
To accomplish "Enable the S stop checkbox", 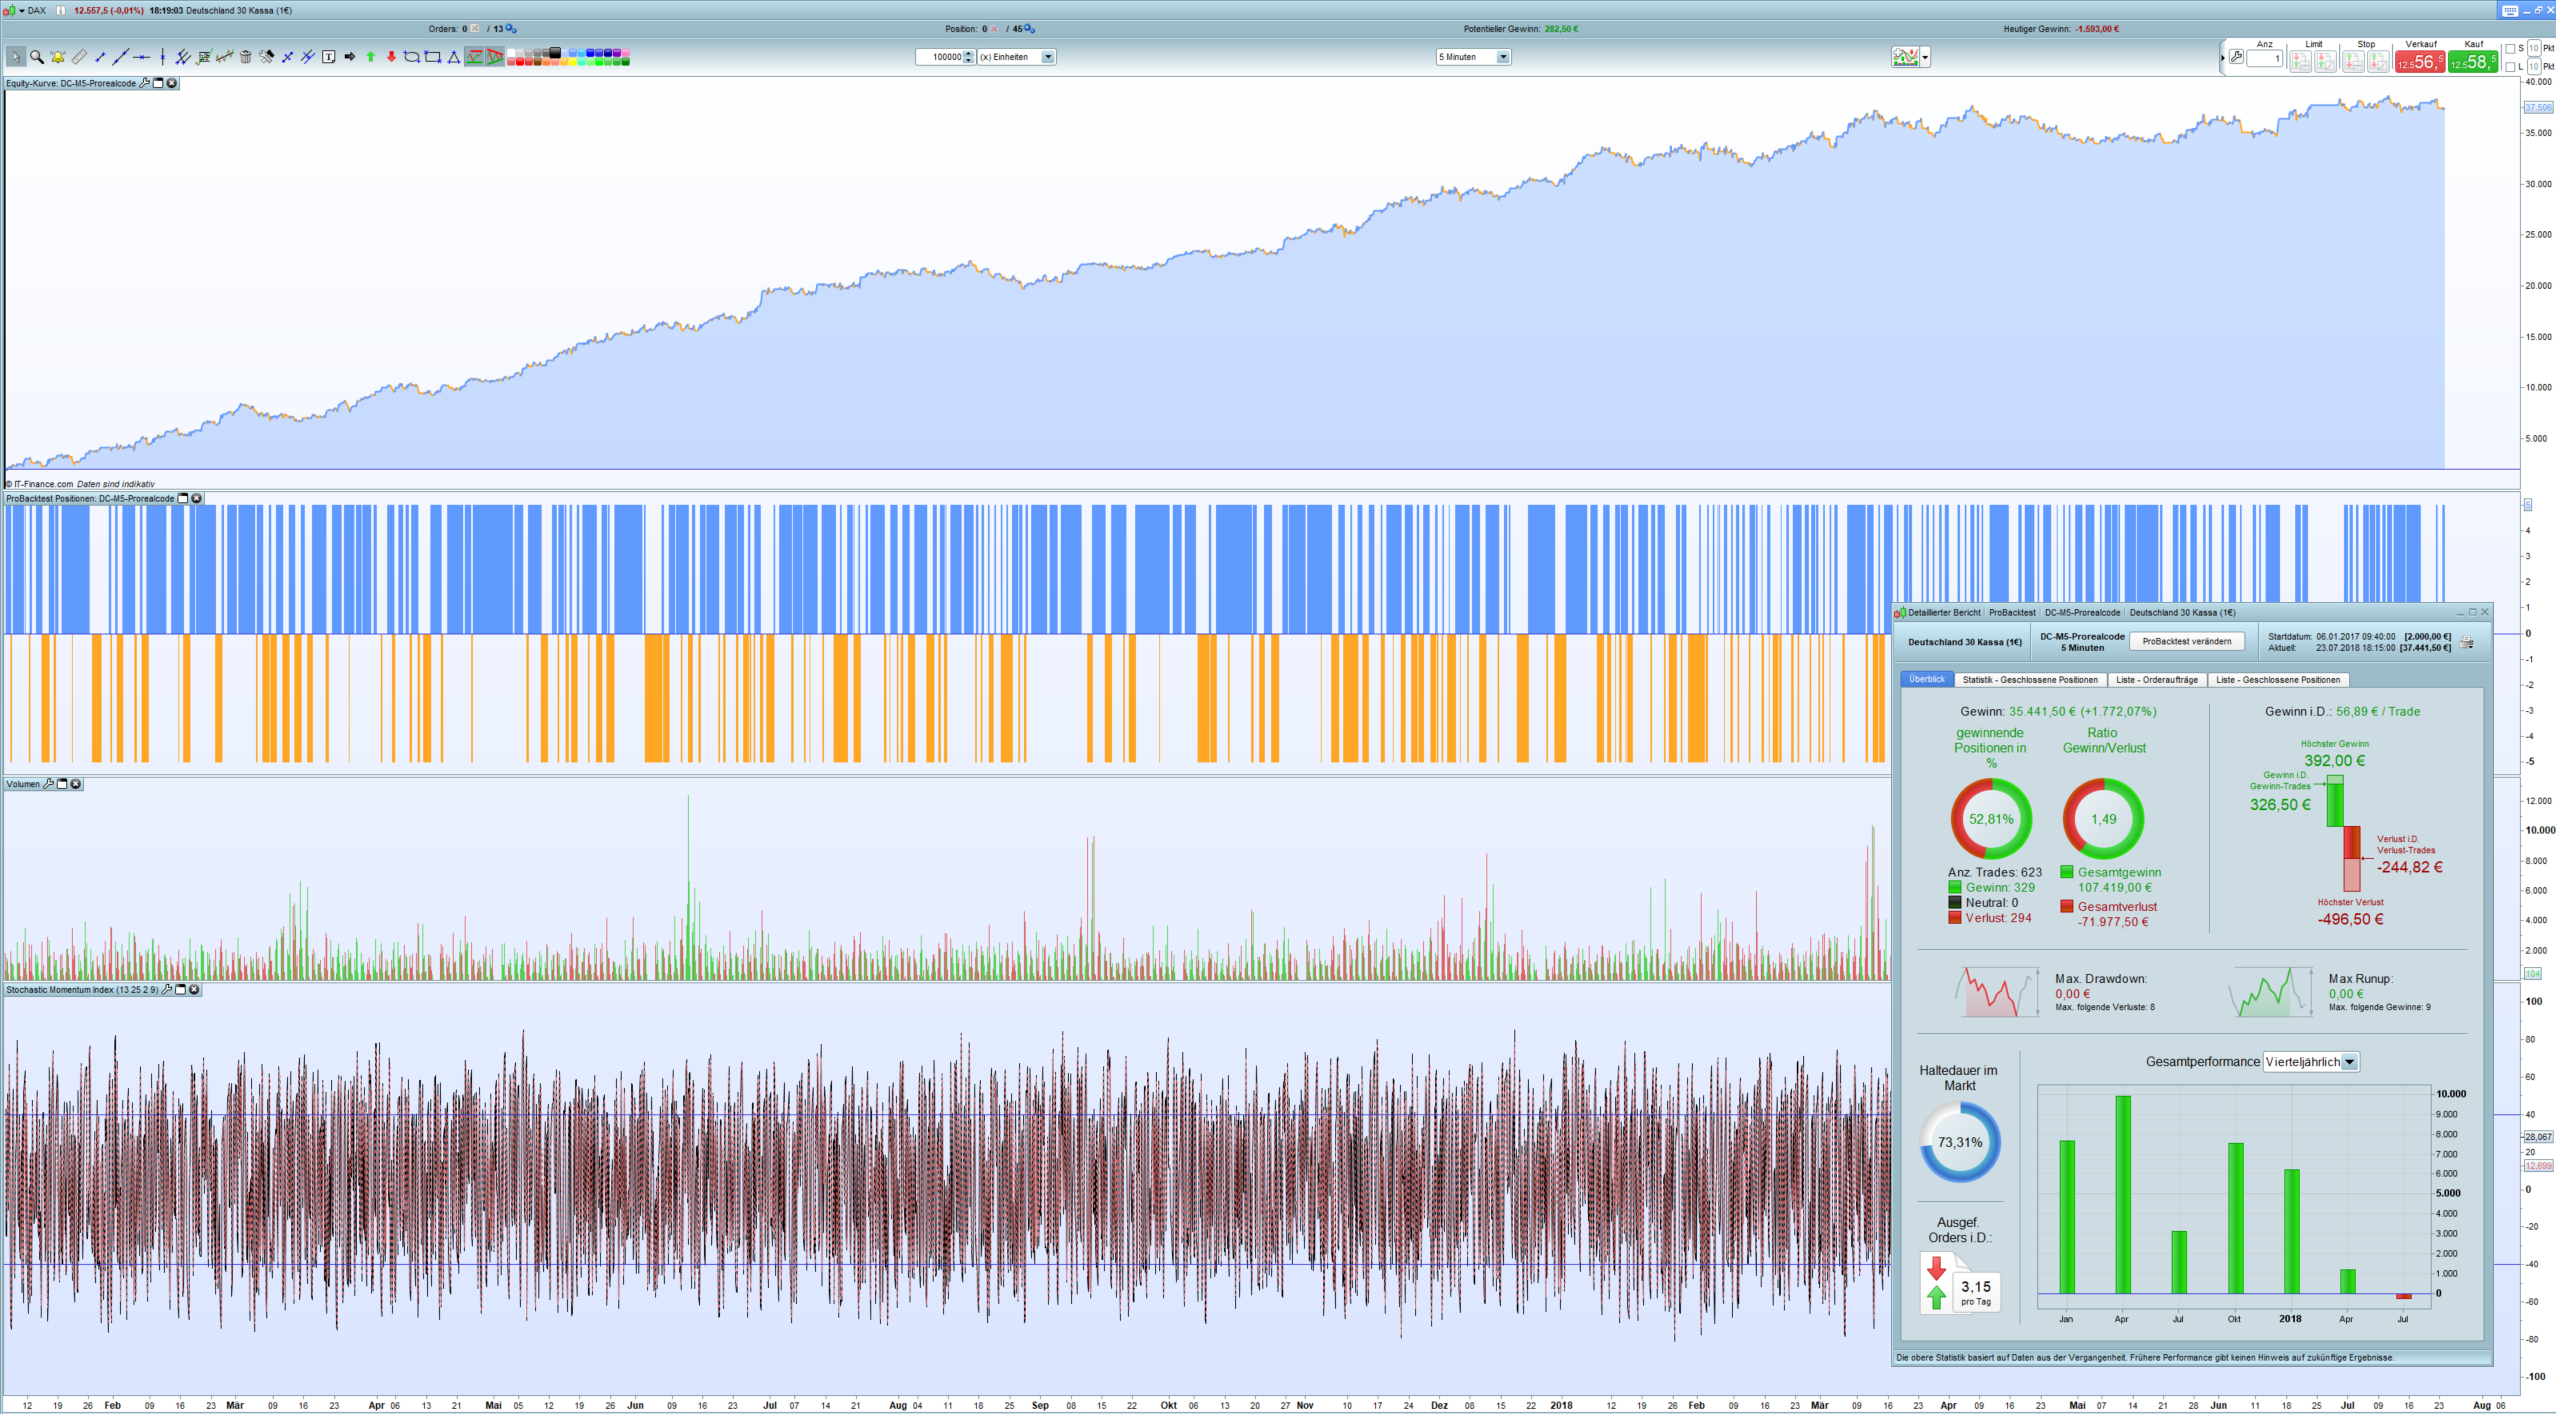I will tap(2510, 48).
